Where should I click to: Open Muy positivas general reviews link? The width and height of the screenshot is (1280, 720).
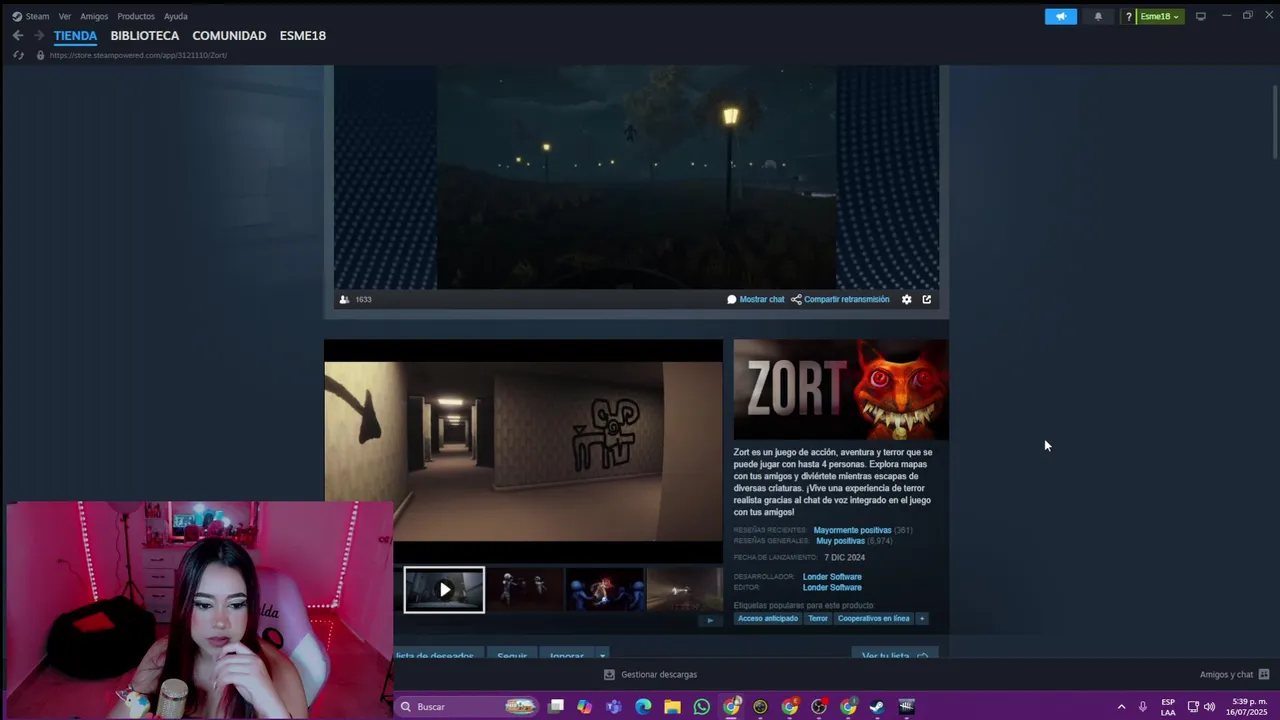pos(840,541)
